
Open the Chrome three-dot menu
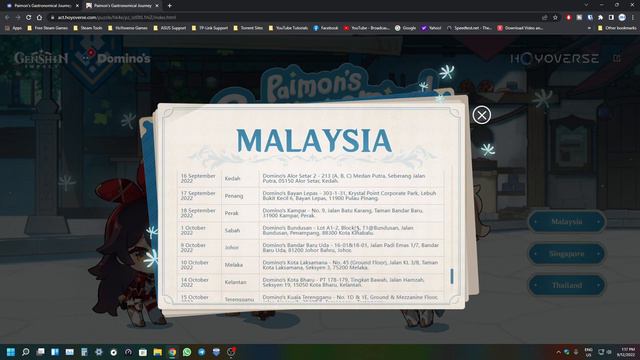pos(633,18)
